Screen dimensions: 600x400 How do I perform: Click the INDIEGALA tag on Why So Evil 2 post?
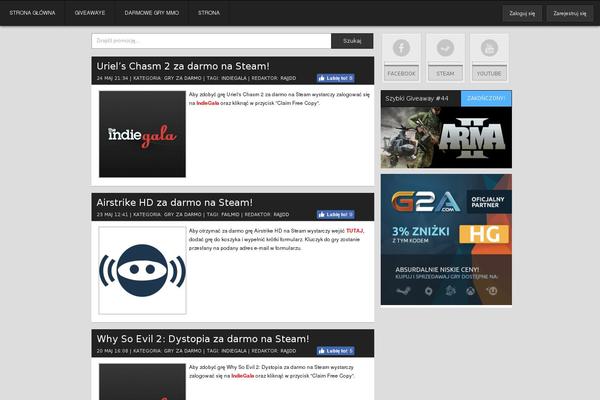pyautogui.click(x=234, y=351)
